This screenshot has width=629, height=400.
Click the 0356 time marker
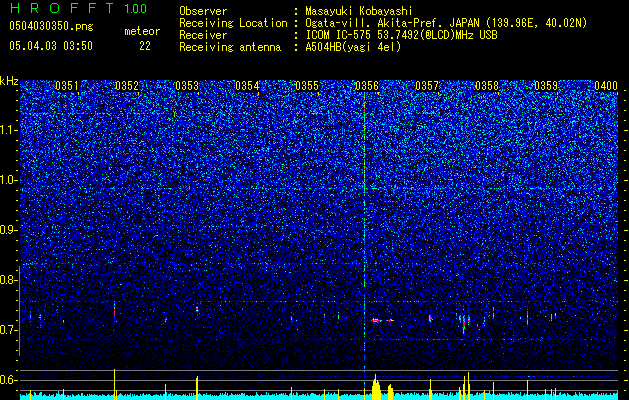(x=367, y=86)
